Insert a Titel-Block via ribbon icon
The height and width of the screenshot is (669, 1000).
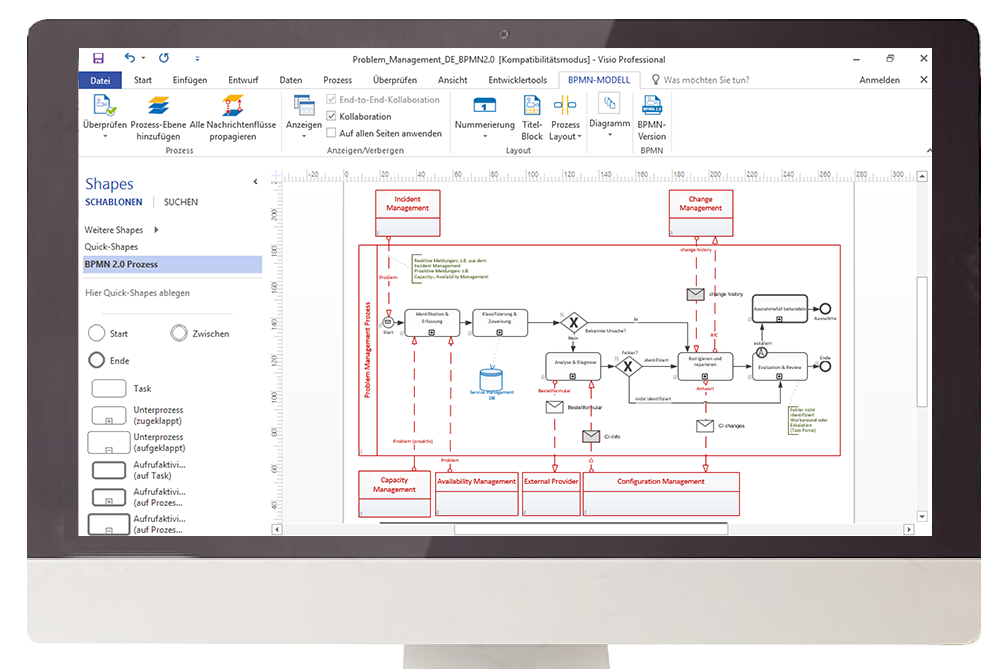532,105
